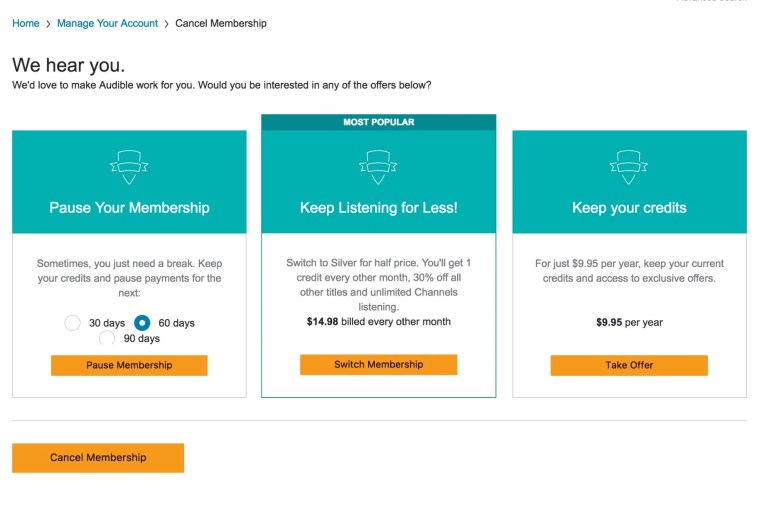This screenshot has height=505, width=768.
Task: Click the Most Popular banner label
Action: (378, 122)
